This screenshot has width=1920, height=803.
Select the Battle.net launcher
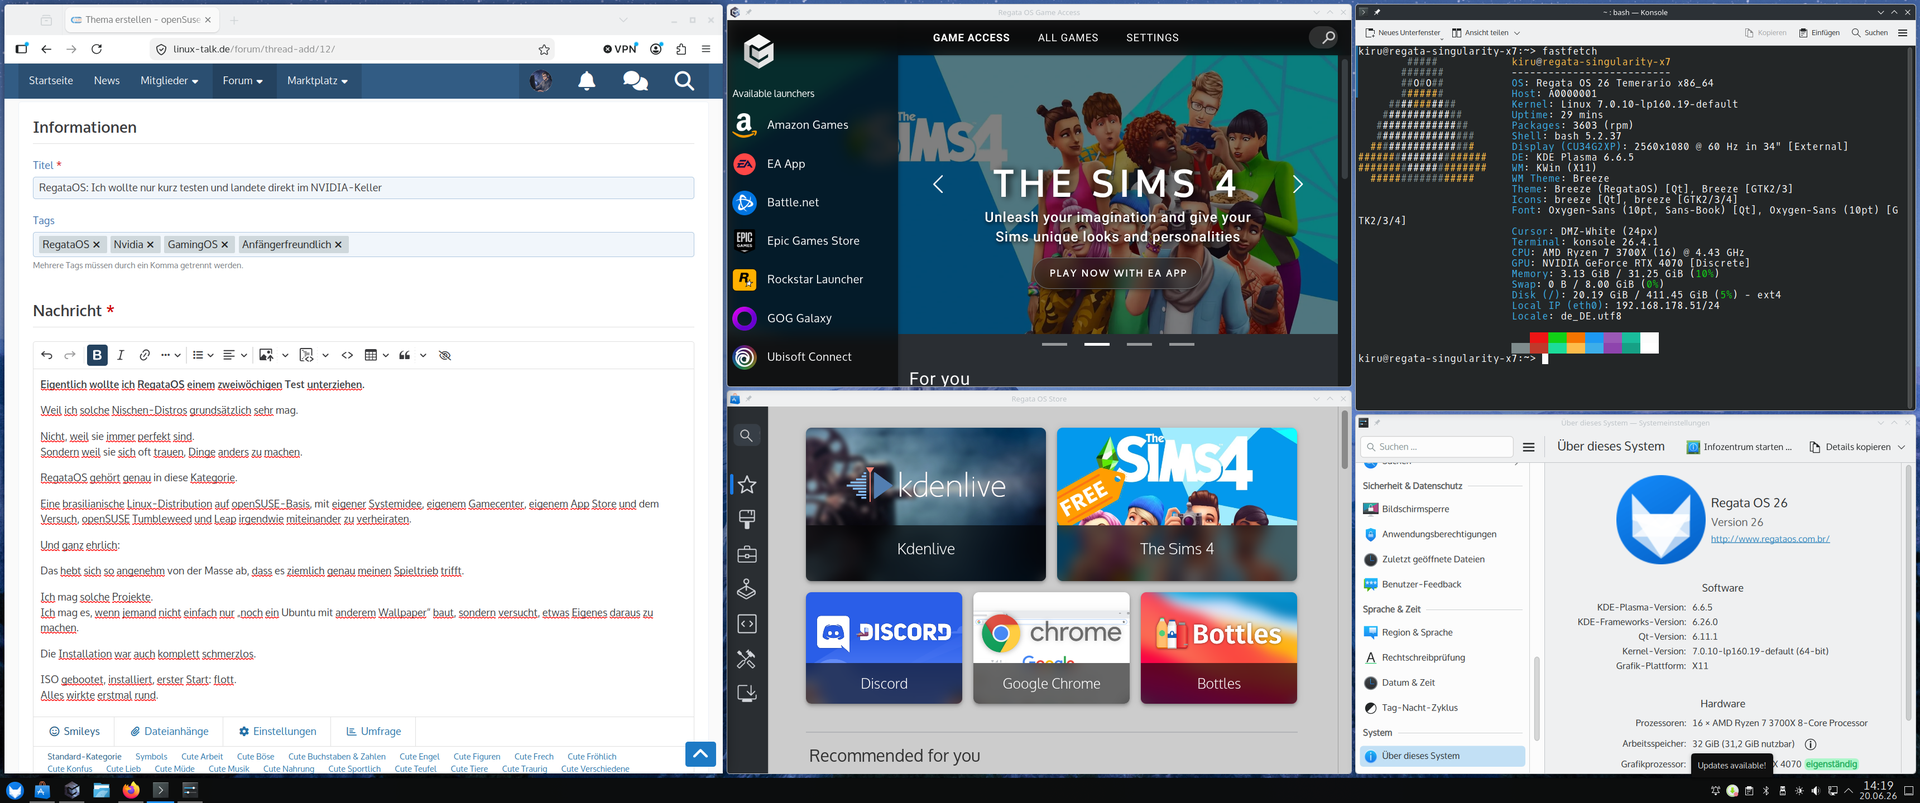776,202
